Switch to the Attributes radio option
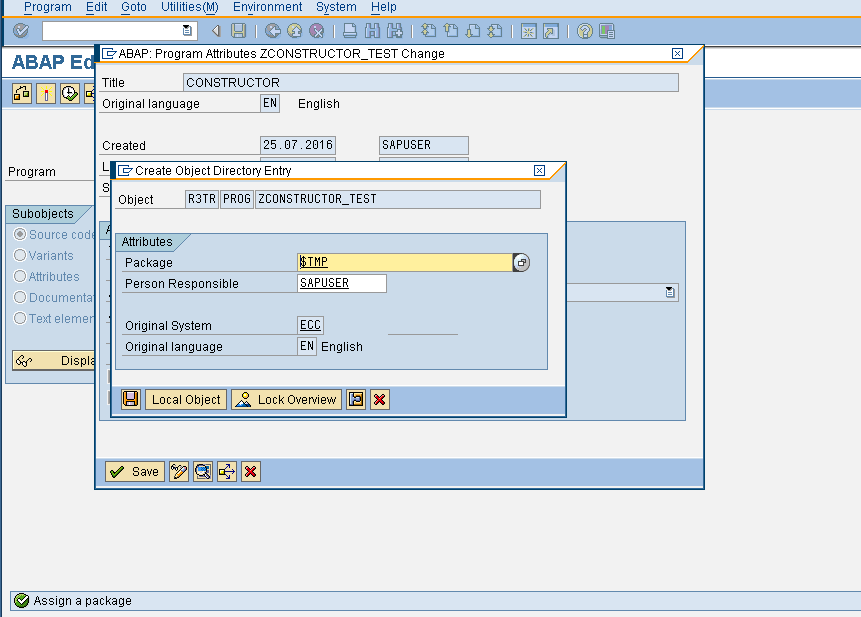The width and height of the screenshot is (861, 617). [x=22, y=276]
